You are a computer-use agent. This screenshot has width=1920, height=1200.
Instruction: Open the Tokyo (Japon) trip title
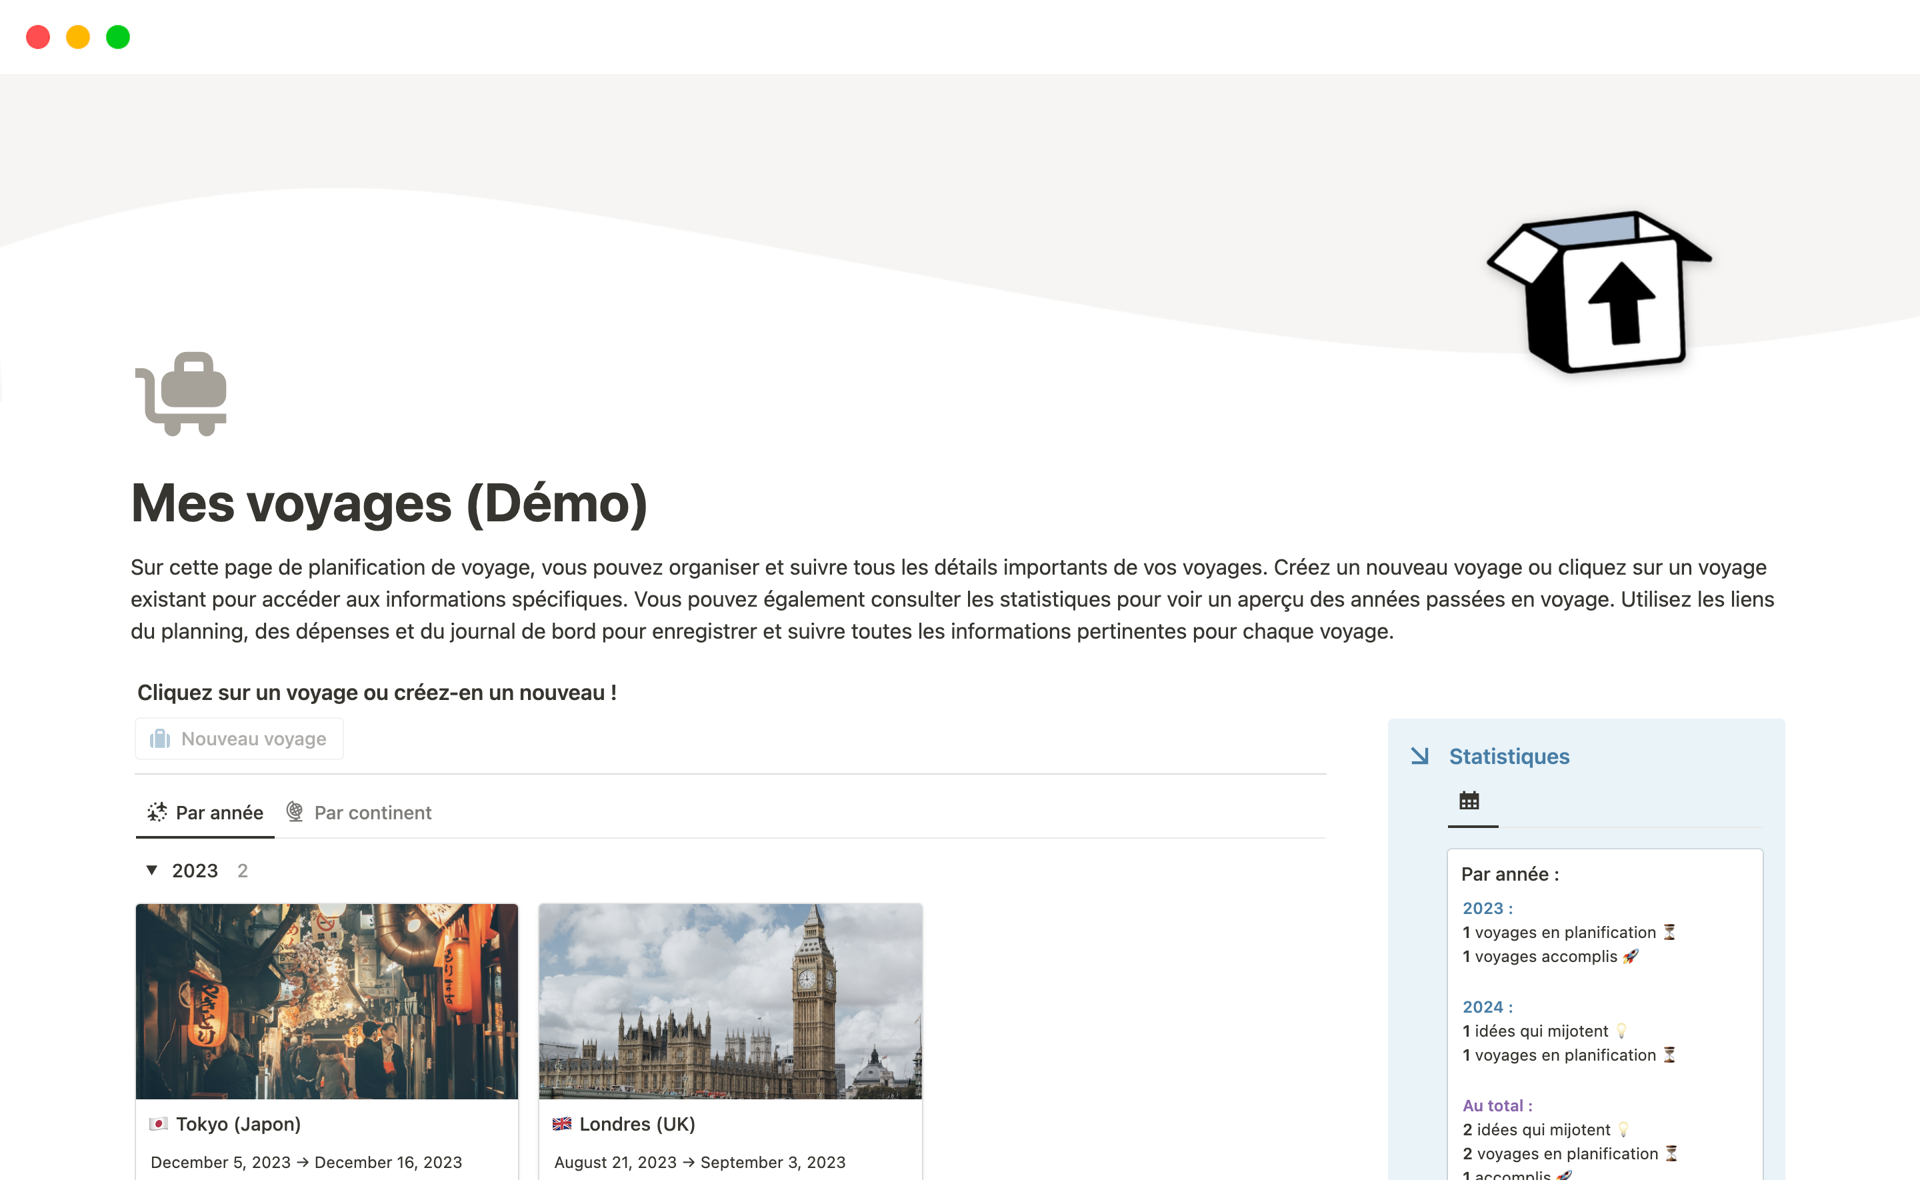(x=238, y=1124)
